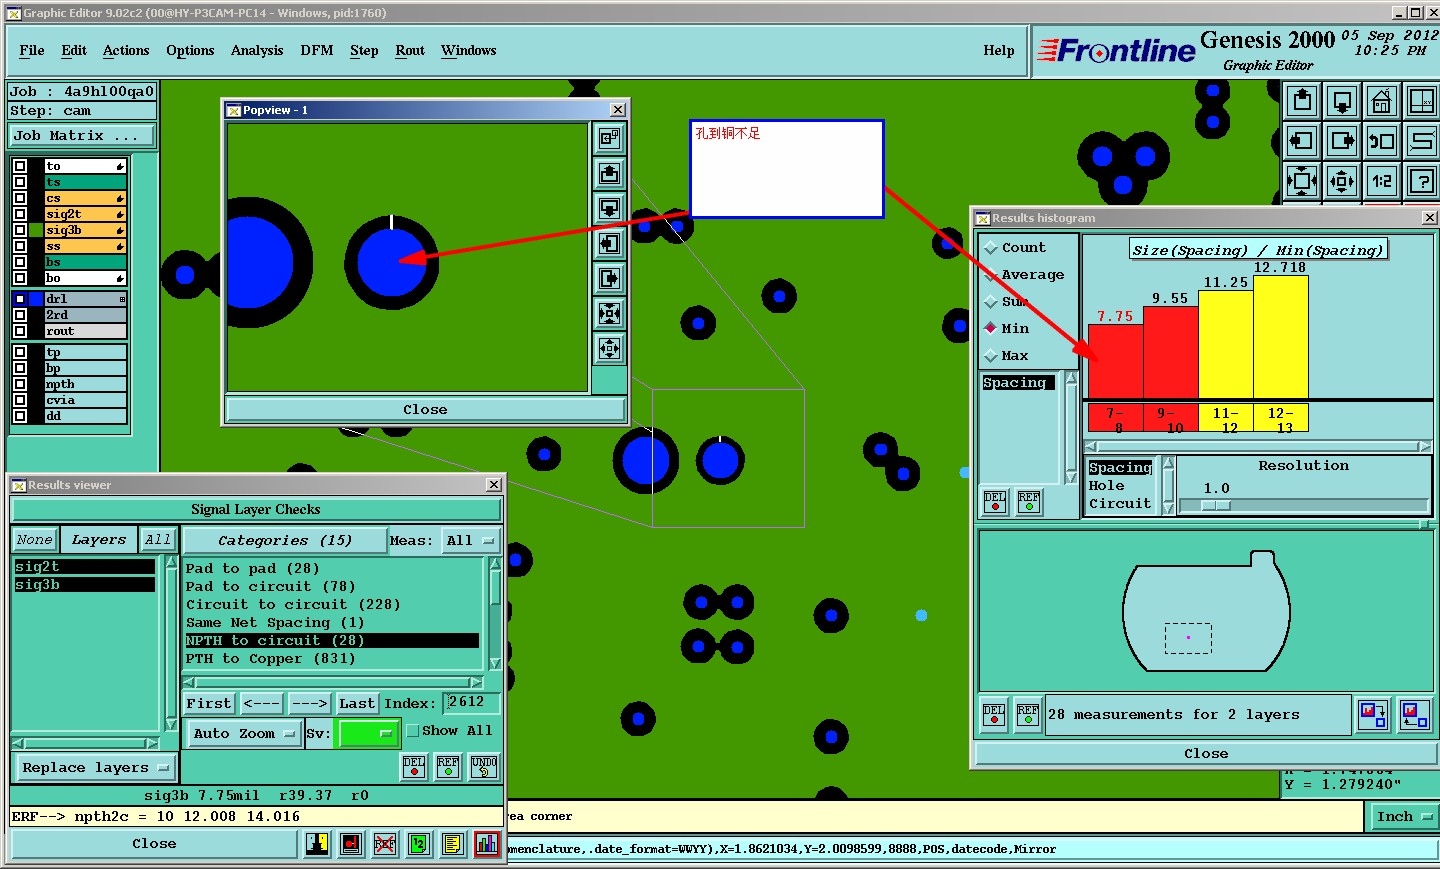Click the pan down icon in main toolbar
This screenshot has width=1440, height=869.
[1342, 101]
